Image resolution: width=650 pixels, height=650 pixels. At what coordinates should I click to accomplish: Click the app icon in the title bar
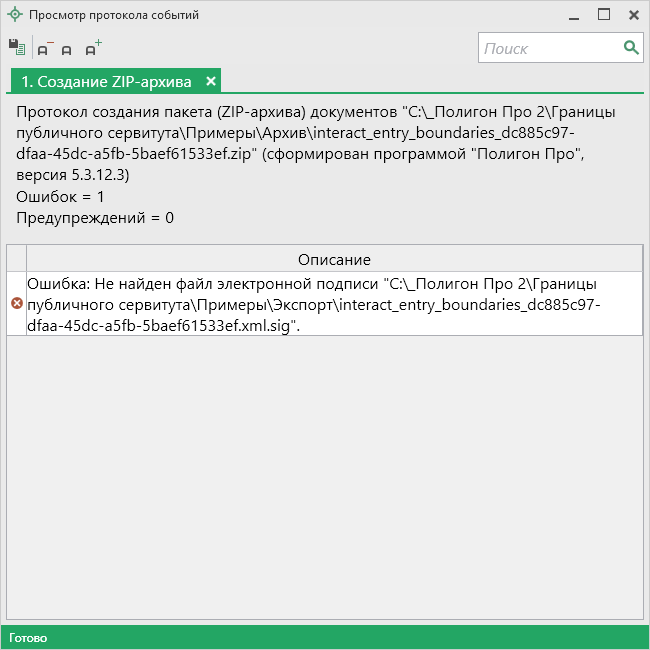tap(14, 15)
